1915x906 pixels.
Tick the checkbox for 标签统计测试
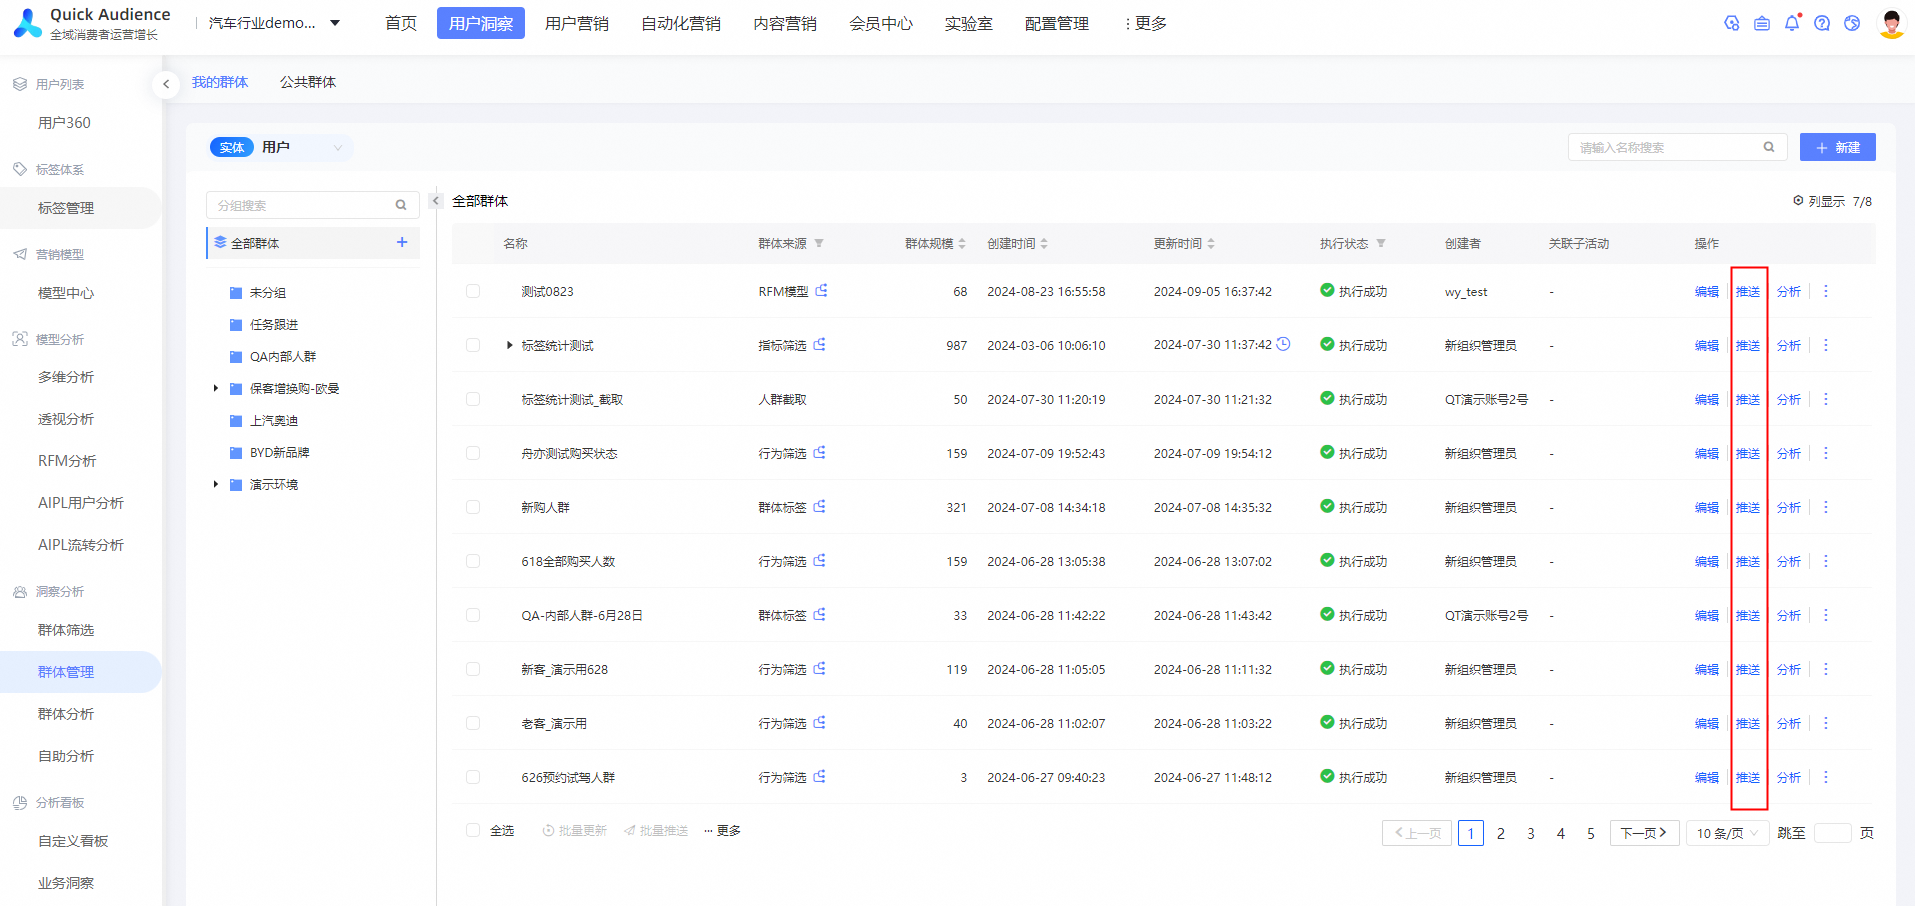coord(473,345)
